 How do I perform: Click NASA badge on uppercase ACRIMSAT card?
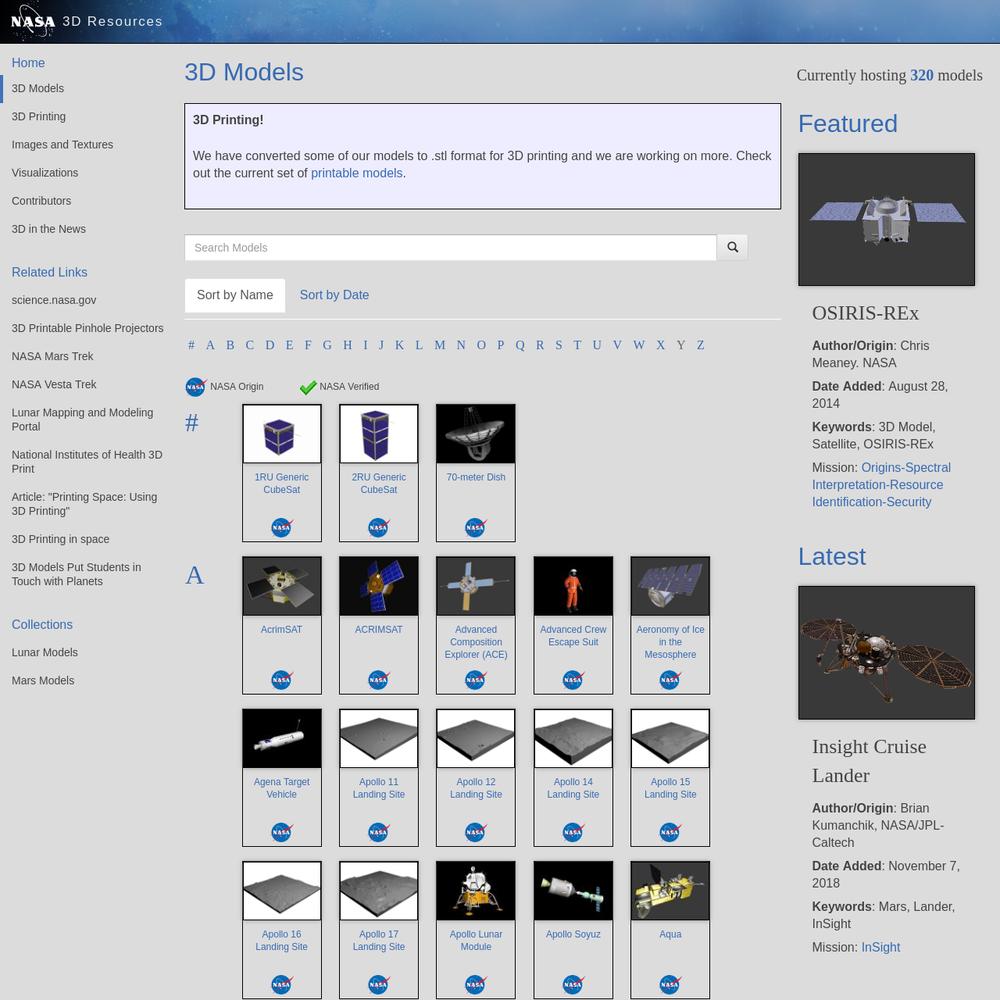(379, 680)
